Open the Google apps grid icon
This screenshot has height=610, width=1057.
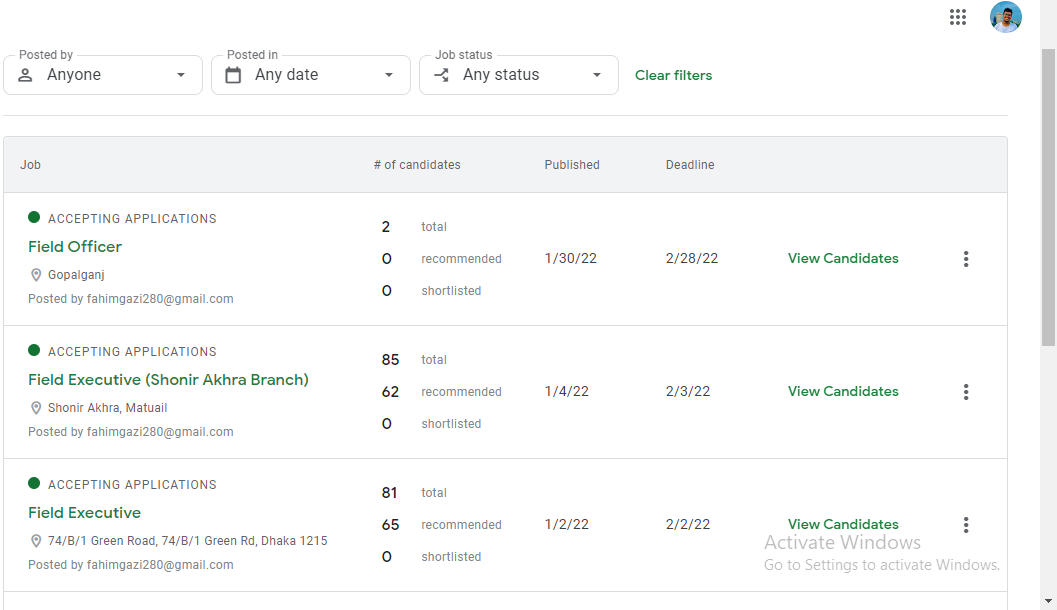pyautogui.click(x=958, y=17)
